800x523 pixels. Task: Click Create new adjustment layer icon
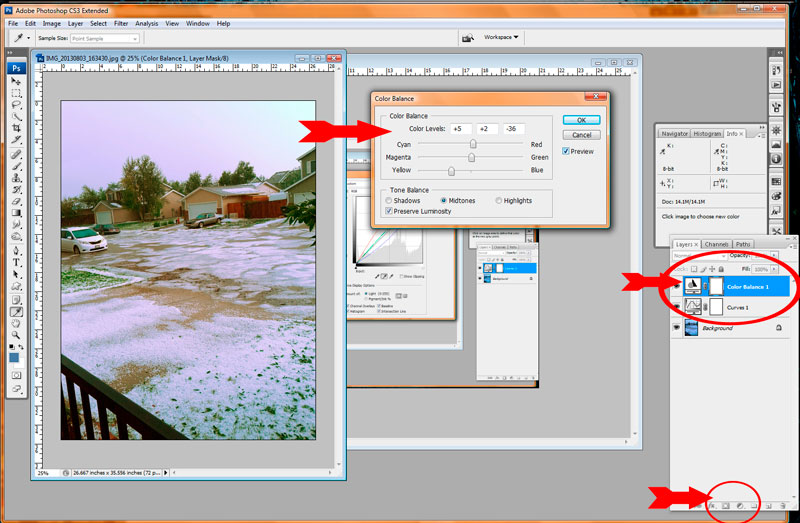(x=740, y=506)
